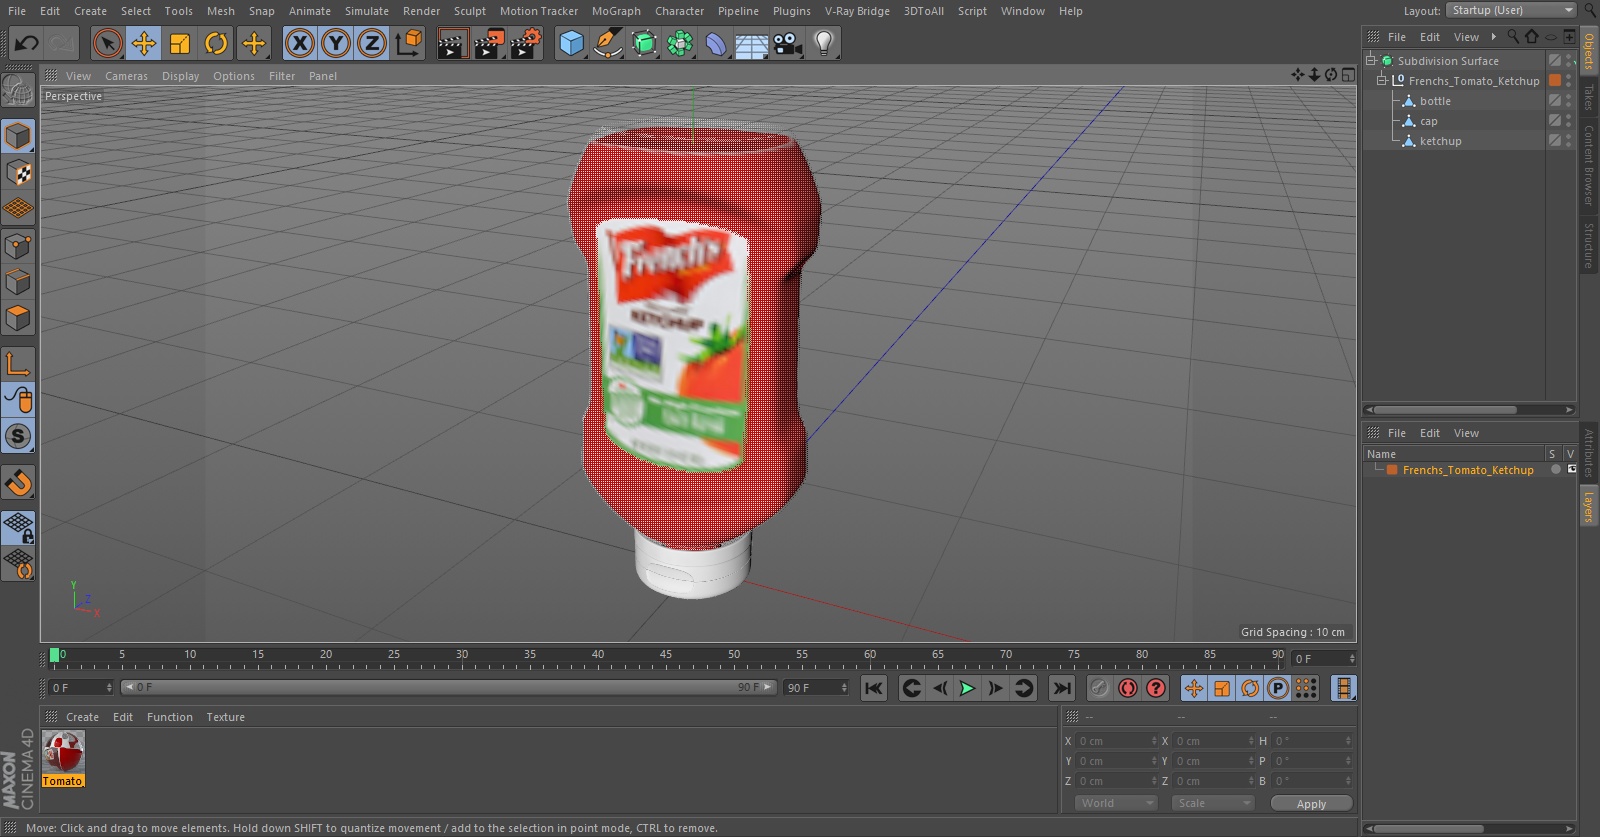Switch to Texture mode checkered icon

(19, 173)
